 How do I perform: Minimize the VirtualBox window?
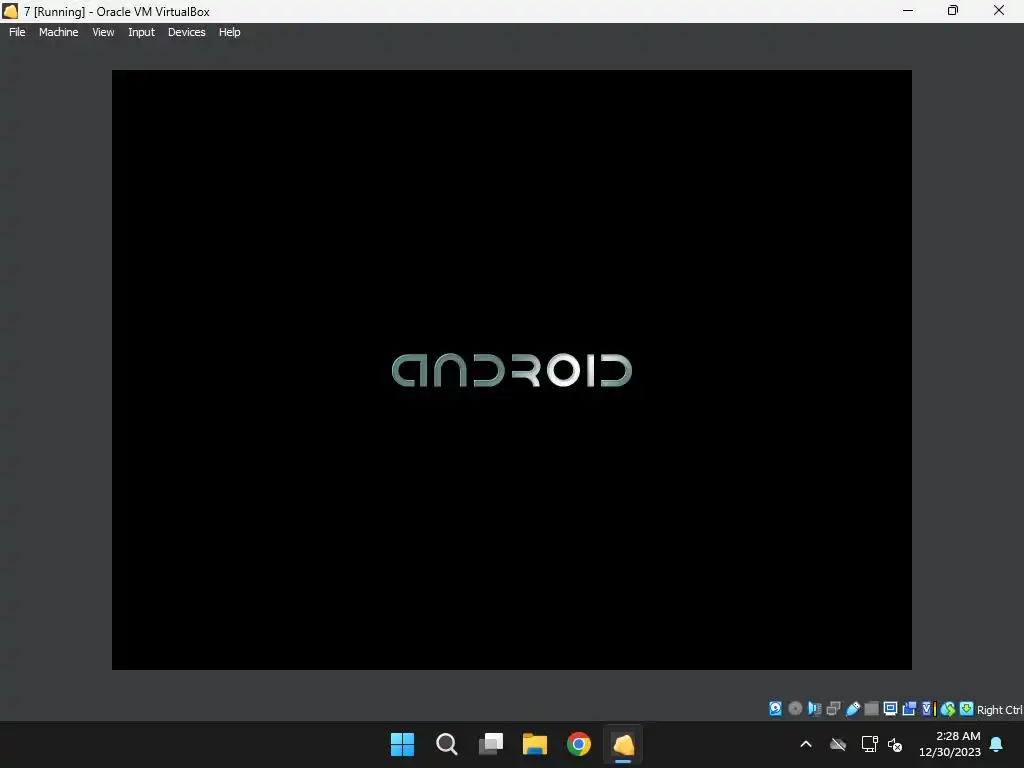[908, 10]
